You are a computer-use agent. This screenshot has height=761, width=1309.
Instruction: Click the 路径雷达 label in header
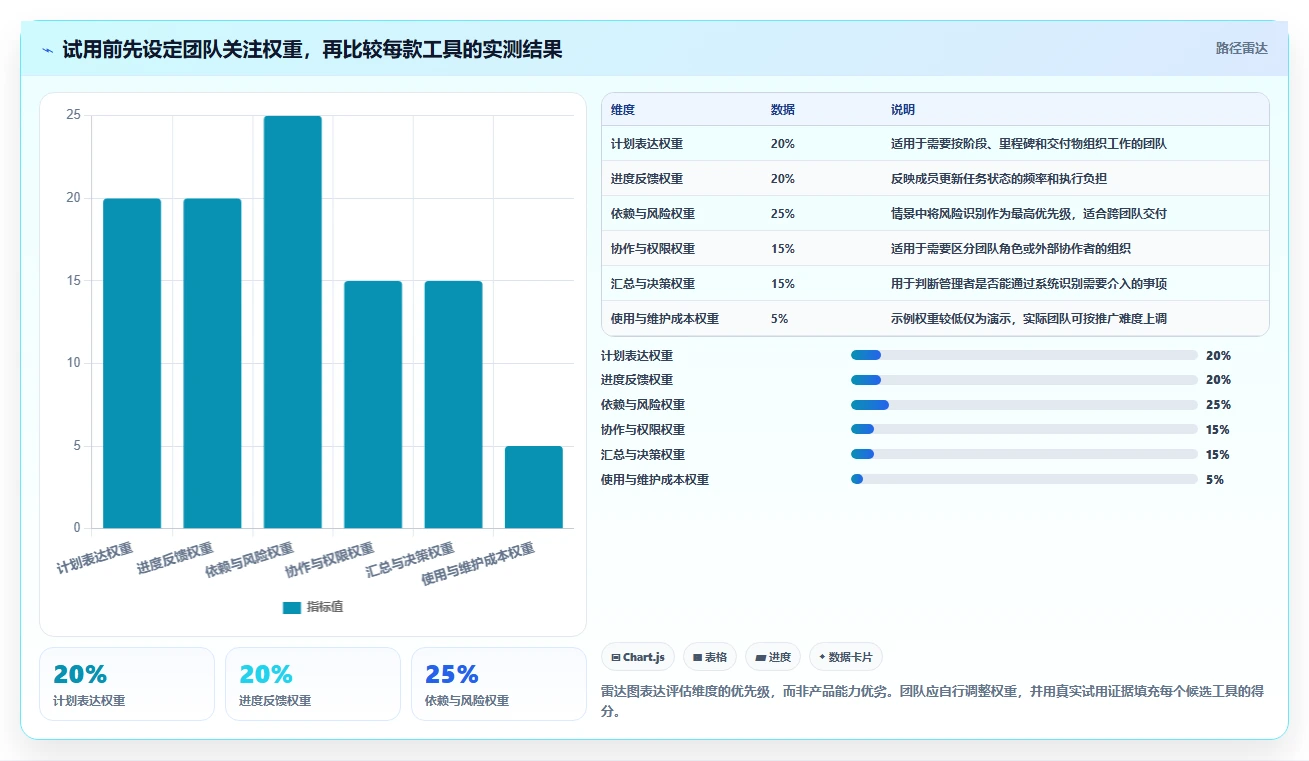coord(1241,48)
